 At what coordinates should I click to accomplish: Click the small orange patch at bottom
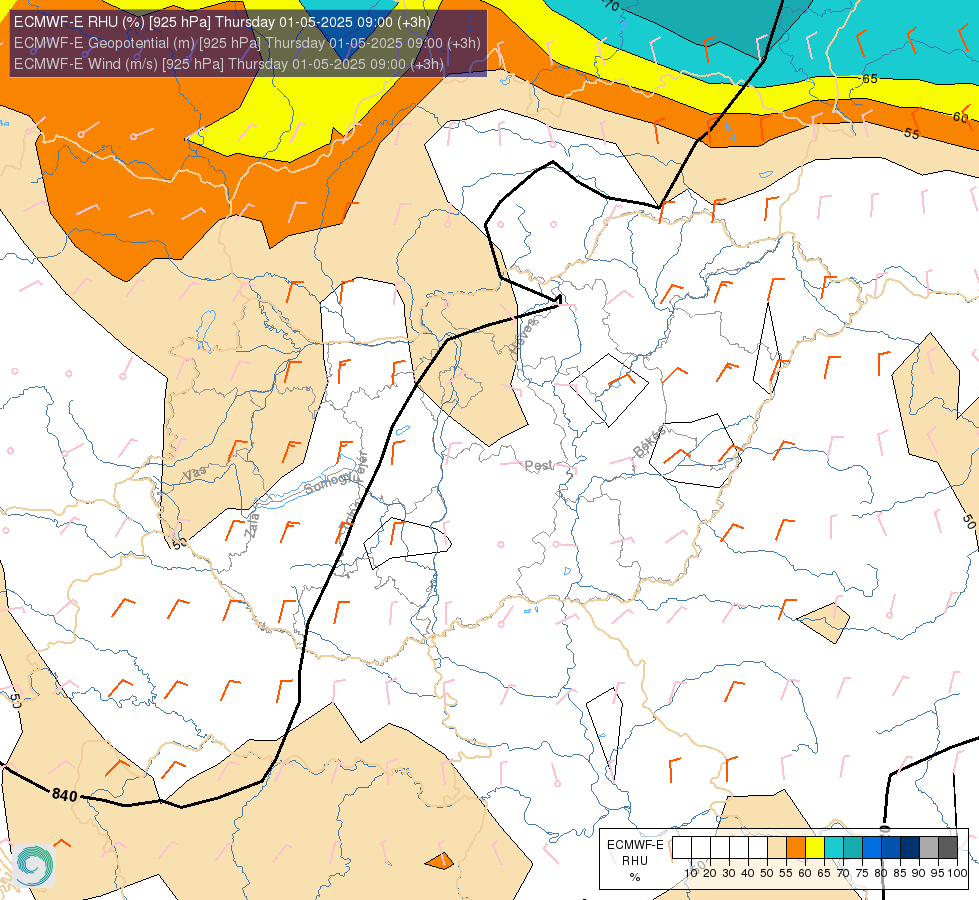(x=440, y=861)
